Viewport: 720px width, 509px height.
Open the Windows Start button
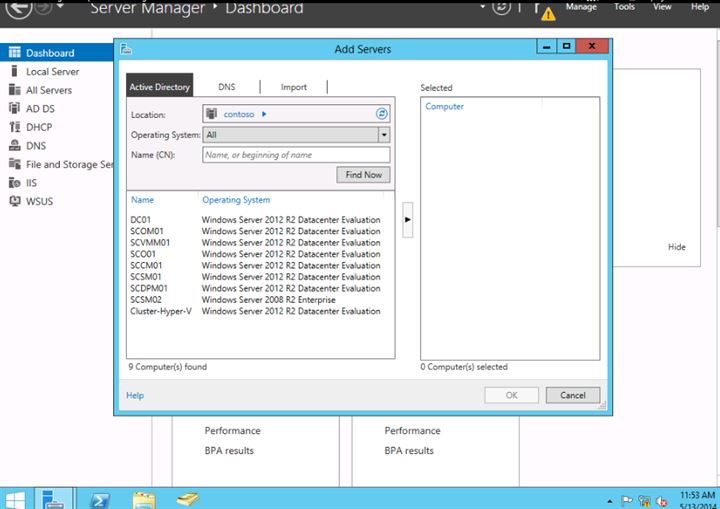pos(15,500)
